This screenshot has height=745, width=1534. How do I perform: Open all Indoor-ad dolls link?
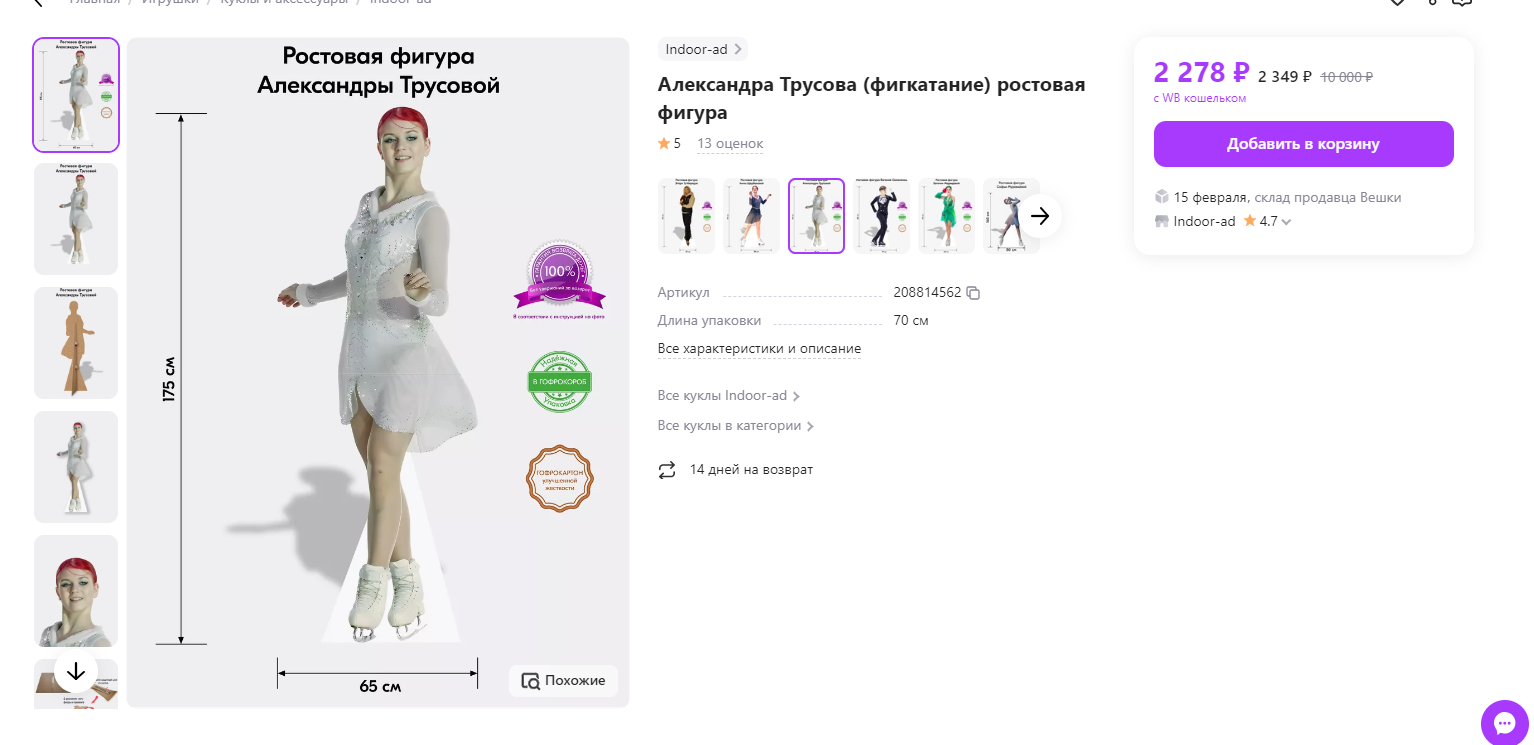pos(729,396)
